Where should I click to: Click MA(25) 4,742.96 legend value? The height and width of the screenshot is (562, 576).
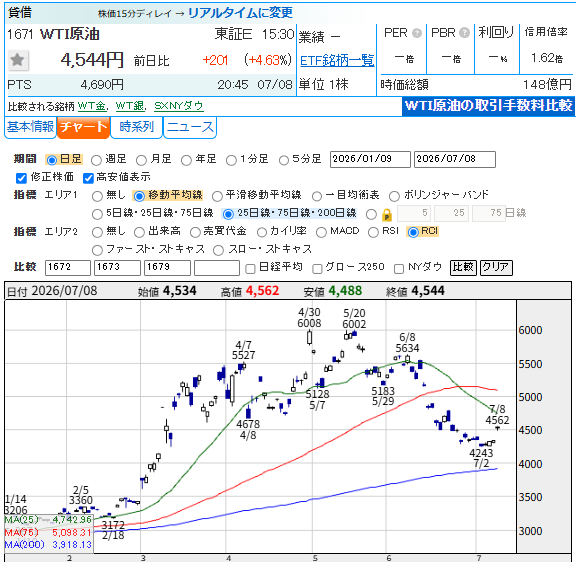[72, 520]
